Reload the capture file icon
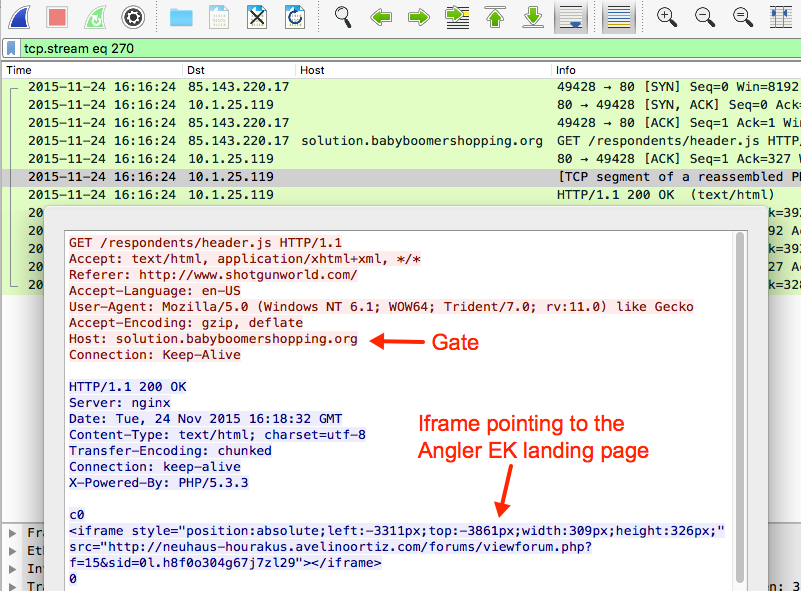The image size is (801, 591). [x=295, y=17]
